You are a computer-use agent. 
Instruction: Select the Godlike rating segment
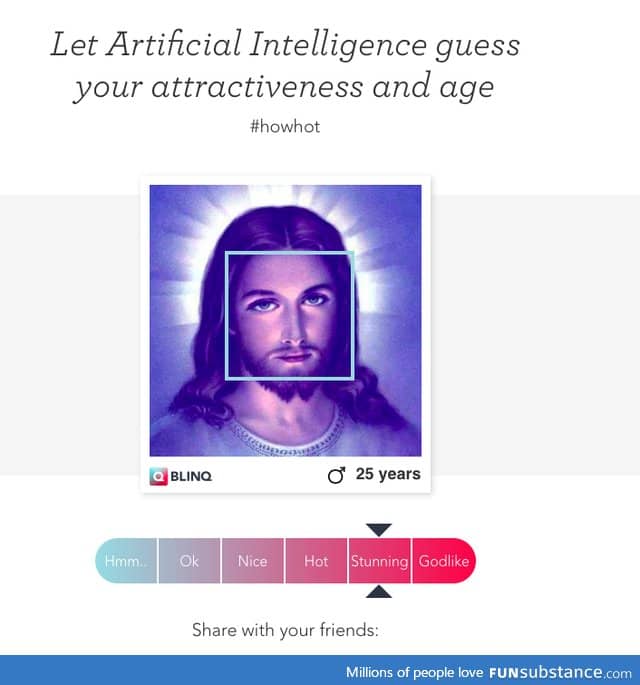coord(444,561)
